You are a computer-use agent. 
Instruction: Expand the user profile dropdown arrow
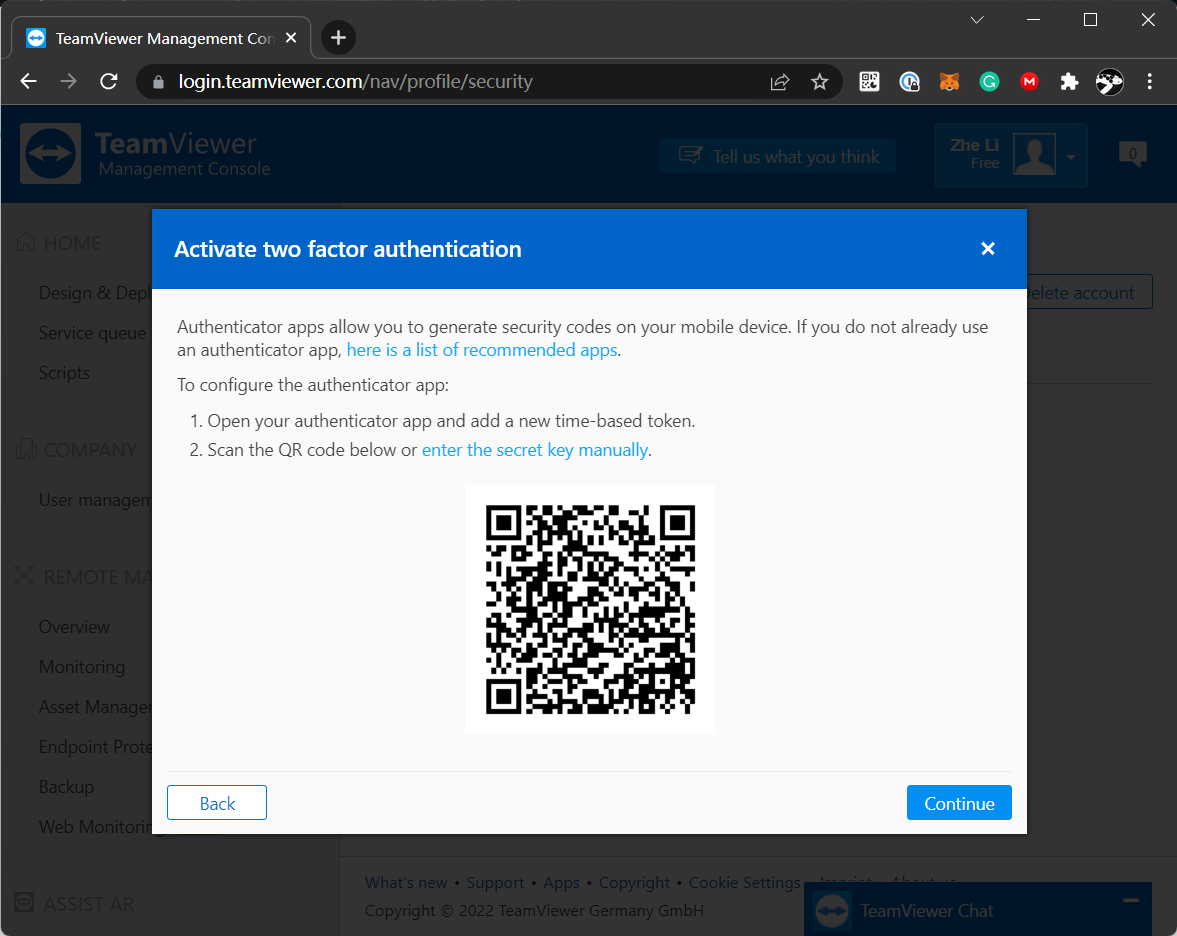1070,155
